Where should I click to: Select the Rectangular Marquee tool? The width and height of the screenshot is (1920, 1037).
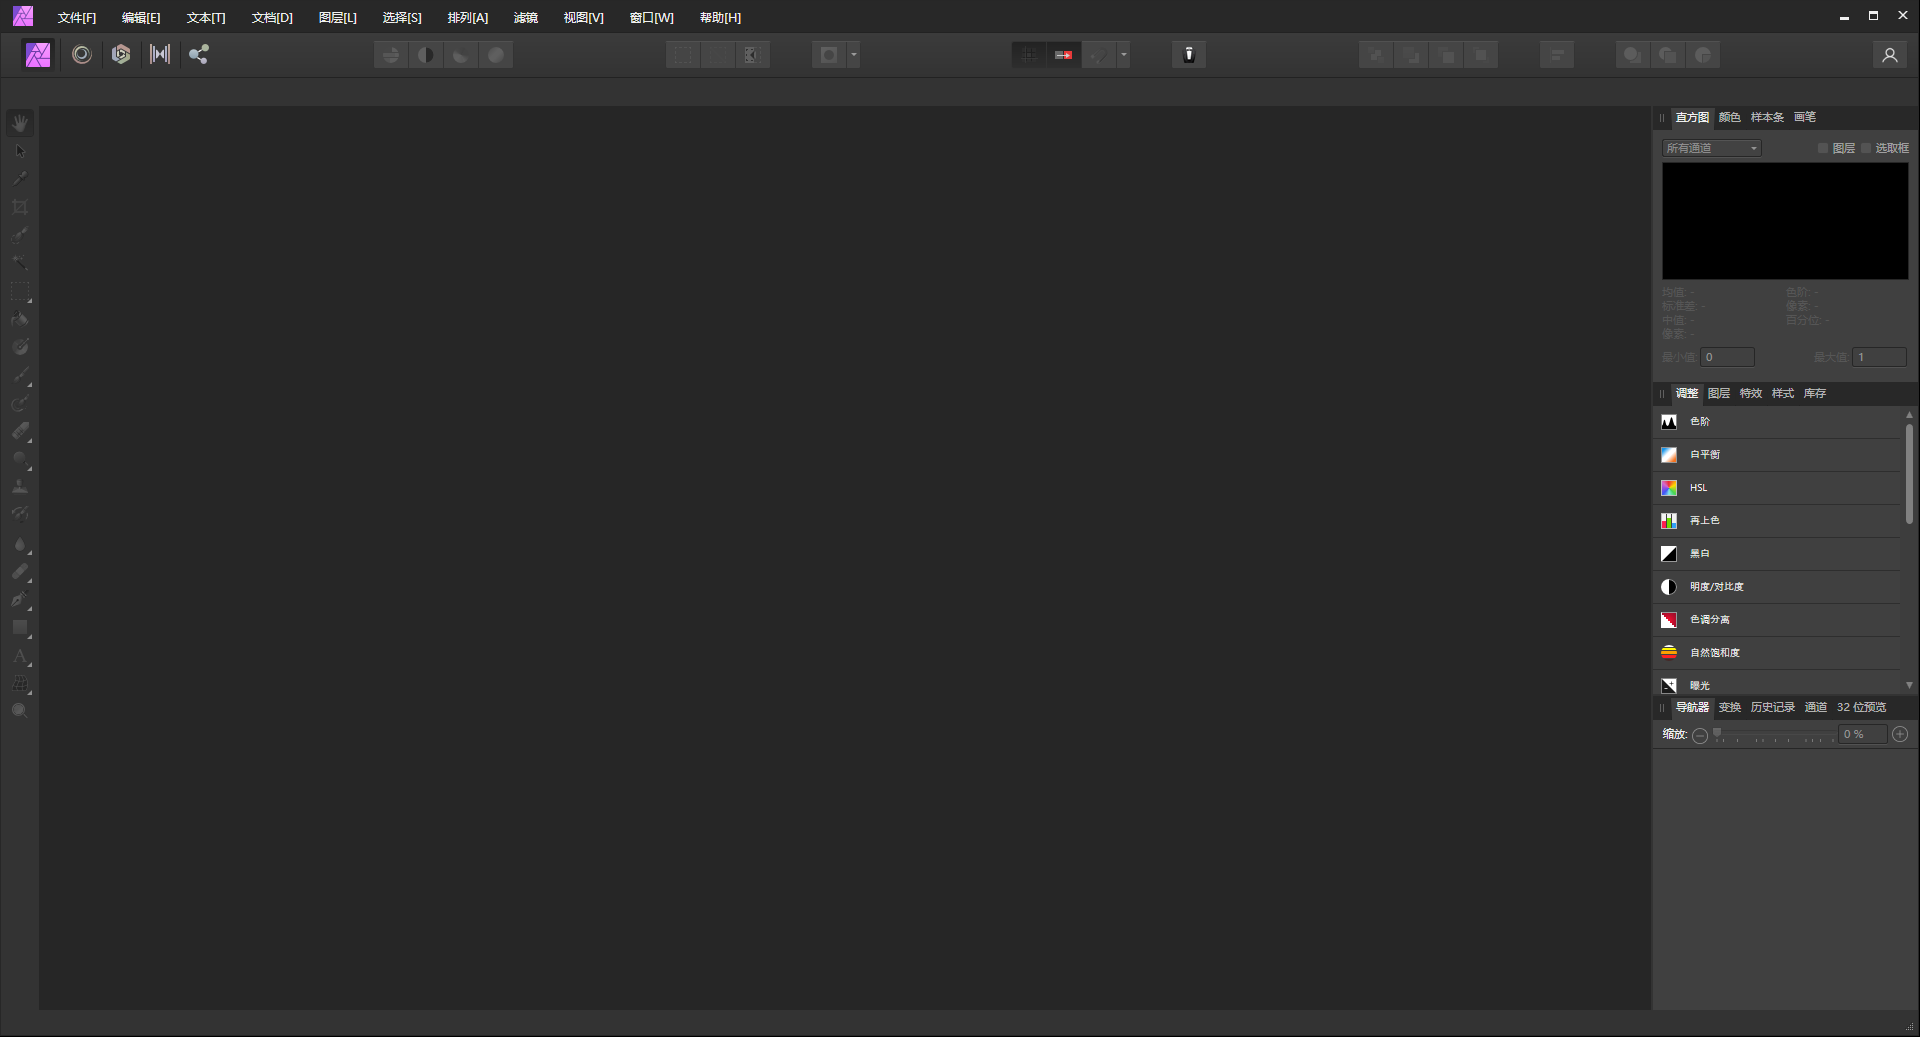20,291
